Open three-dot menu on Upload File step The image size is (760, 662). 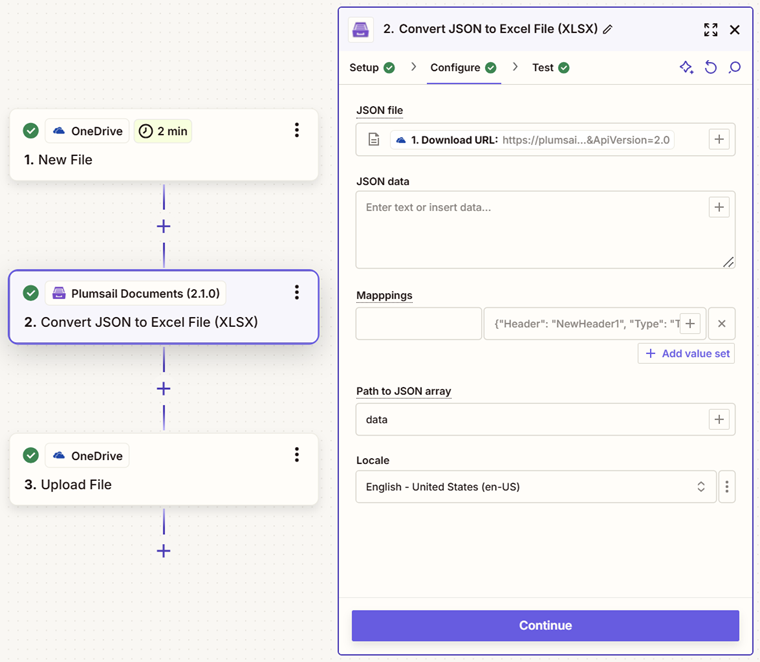coord(297,455)
